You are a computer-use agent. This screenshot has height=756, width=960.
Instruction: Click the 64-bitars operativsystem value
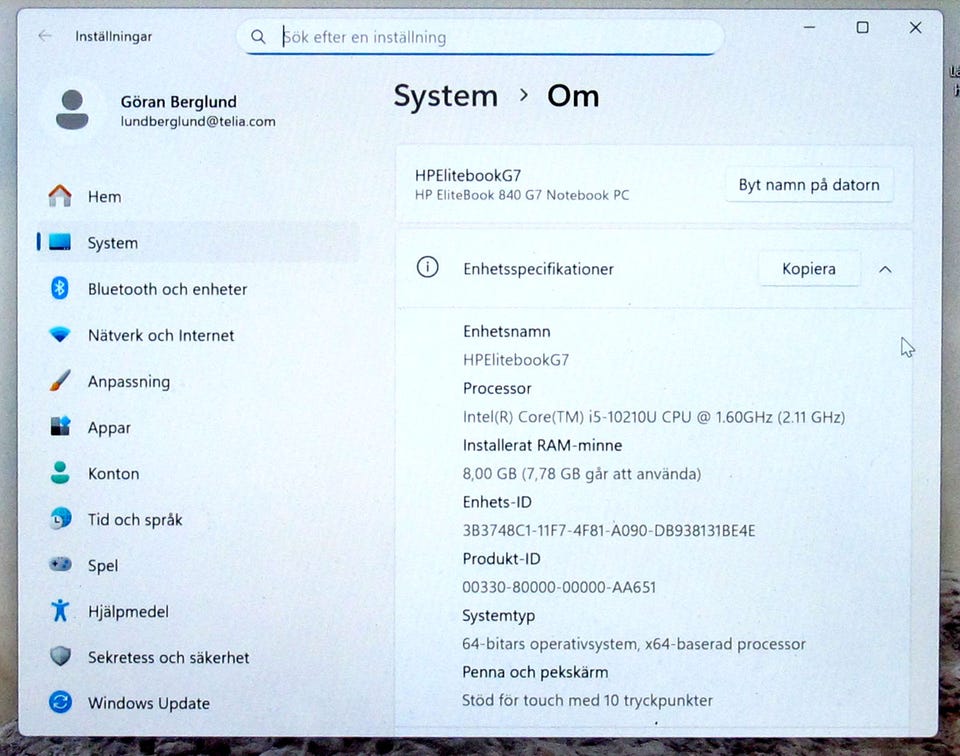click(x=634, y=644)
